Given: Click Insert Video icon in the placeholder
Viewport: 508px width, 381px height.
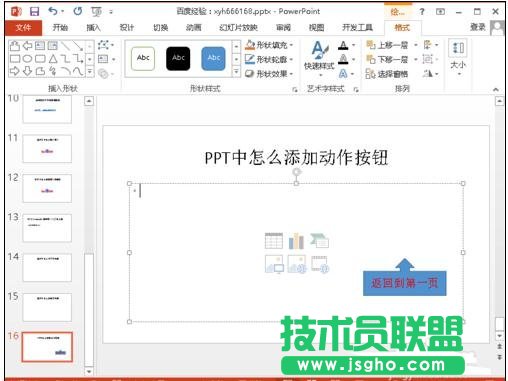Looking at the screenshot, I should click(x=320, y=264).
